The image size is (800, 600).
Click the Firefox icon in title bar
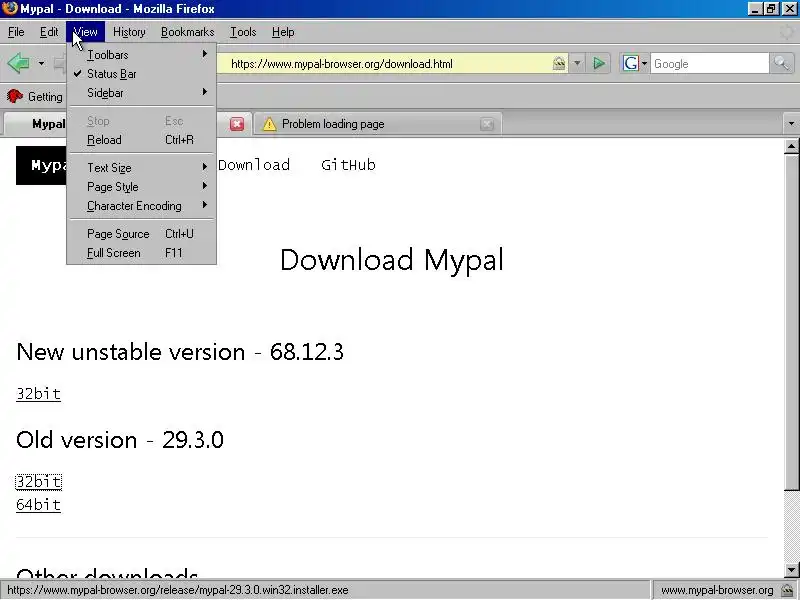pos(10,9)
